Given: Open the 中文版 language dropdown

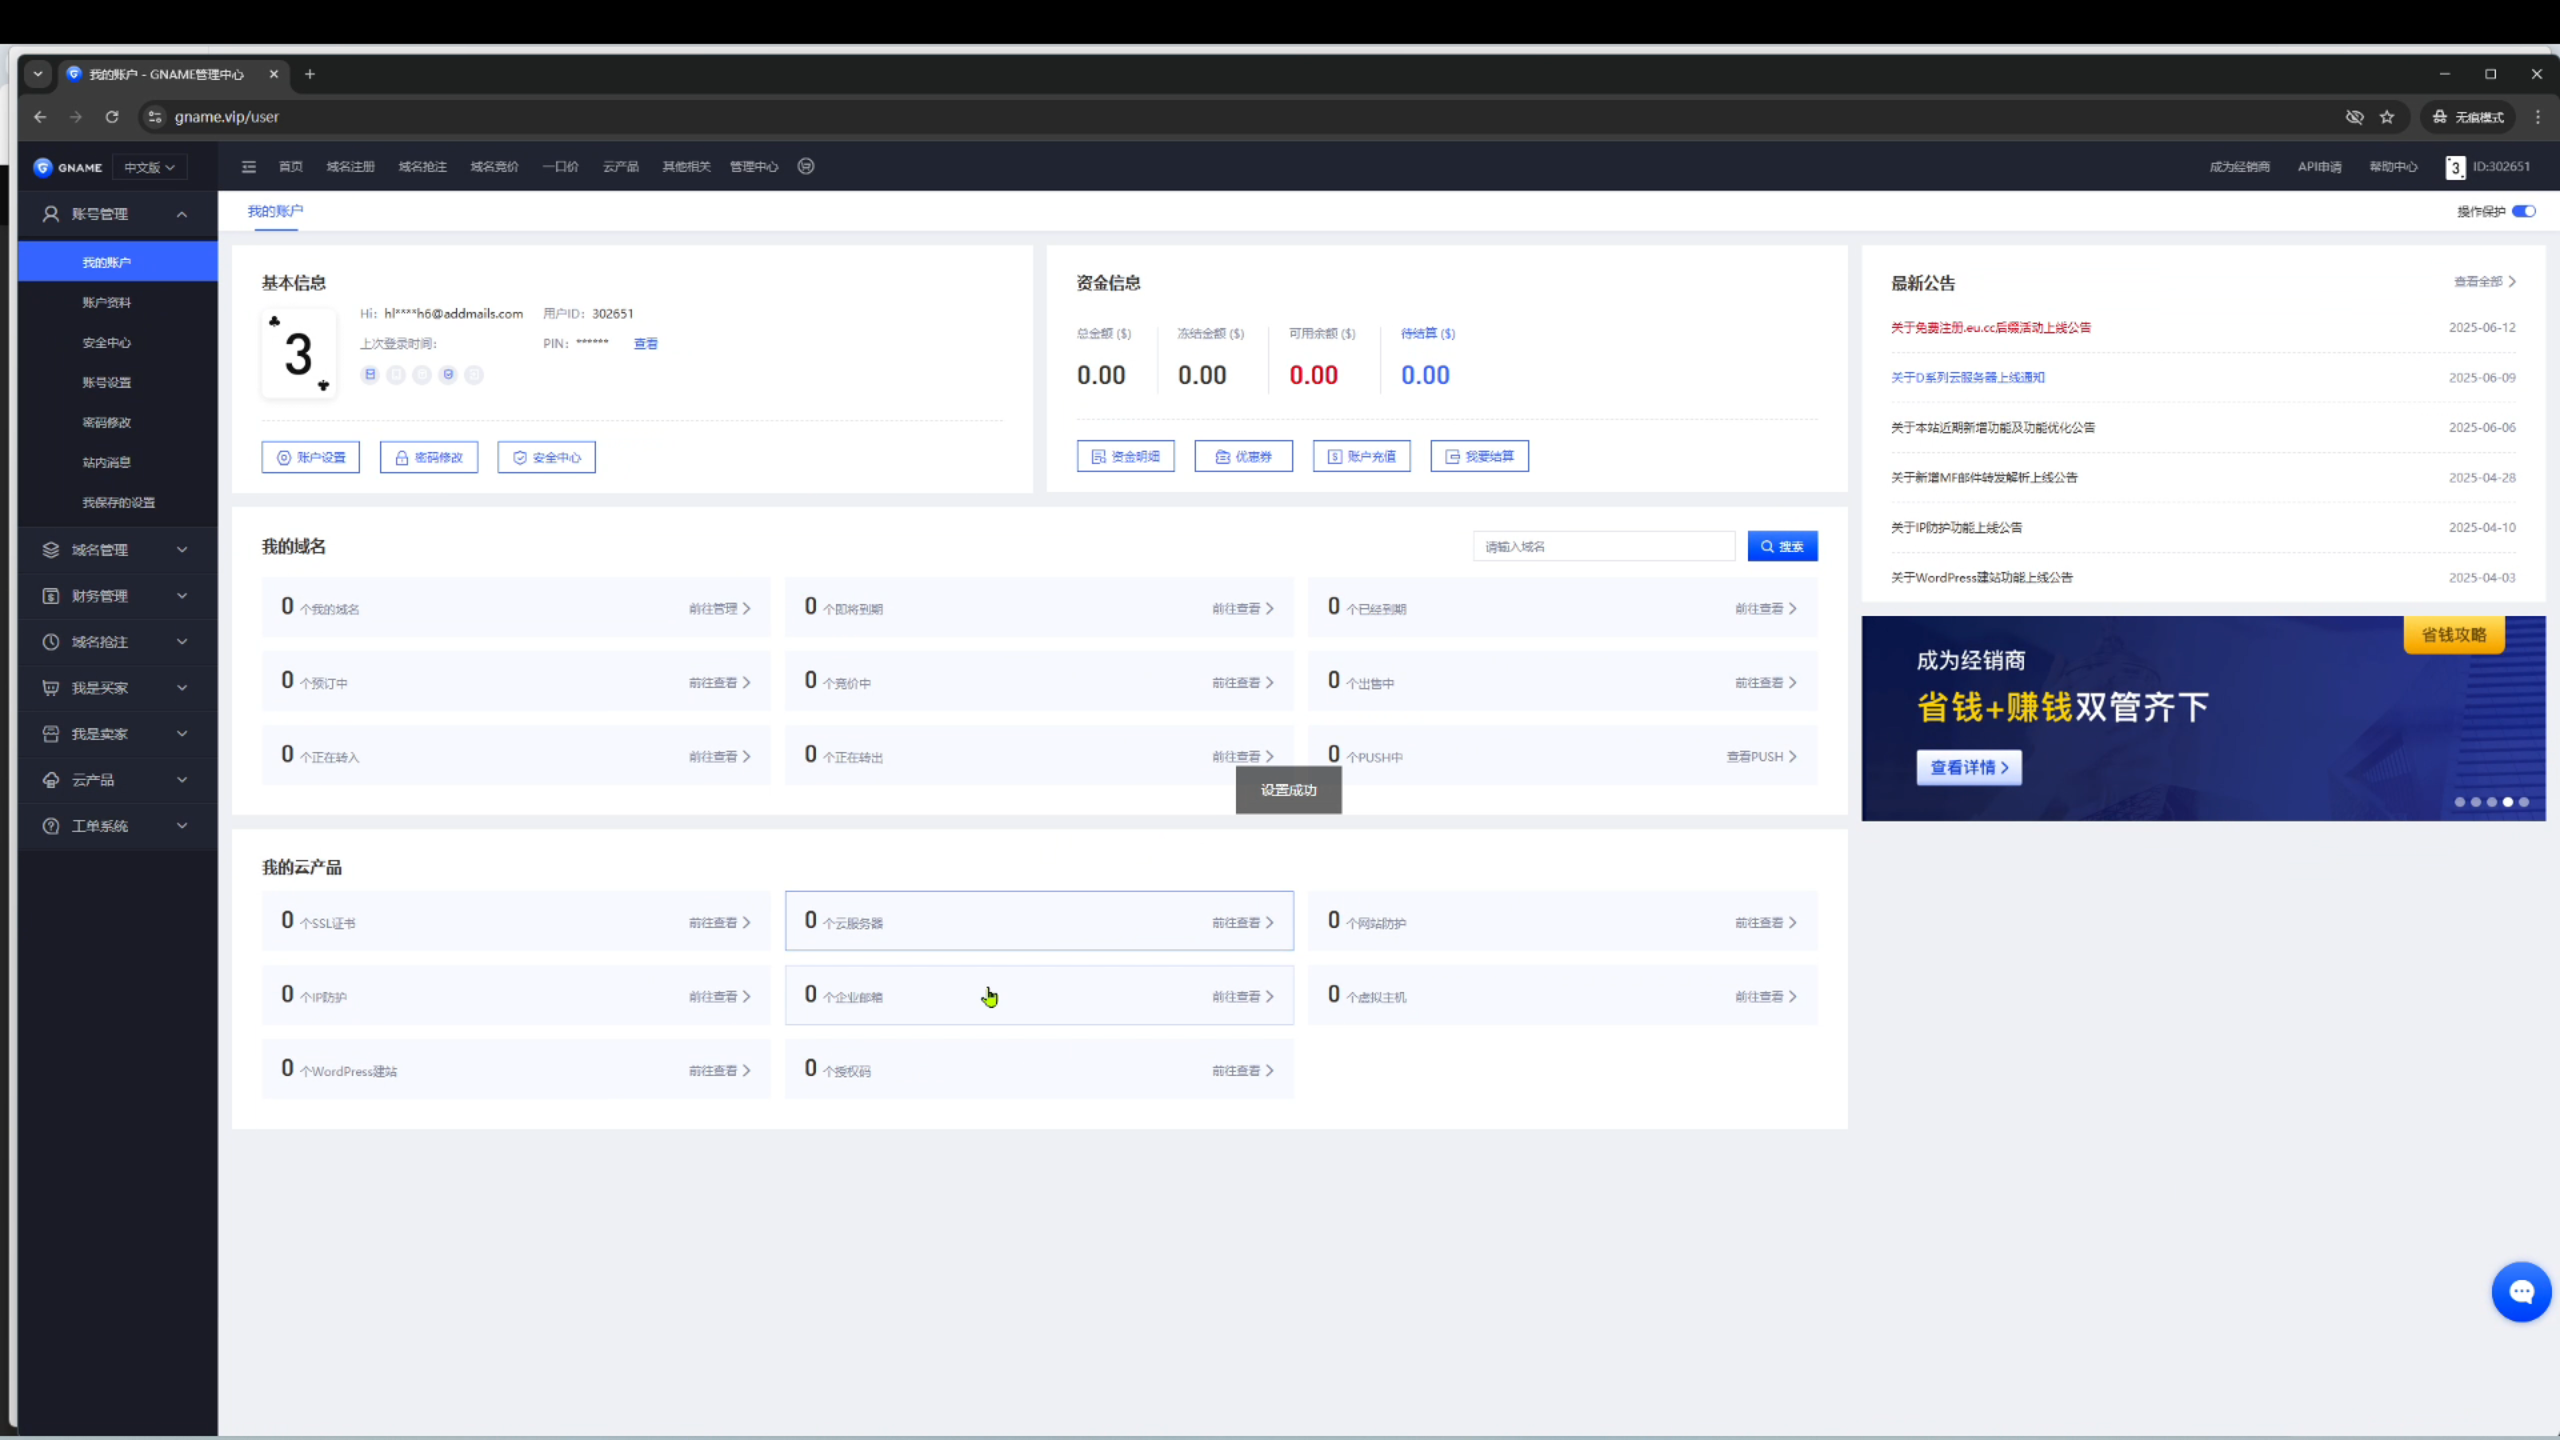Looking at the screenshot, I should (149, 167).
